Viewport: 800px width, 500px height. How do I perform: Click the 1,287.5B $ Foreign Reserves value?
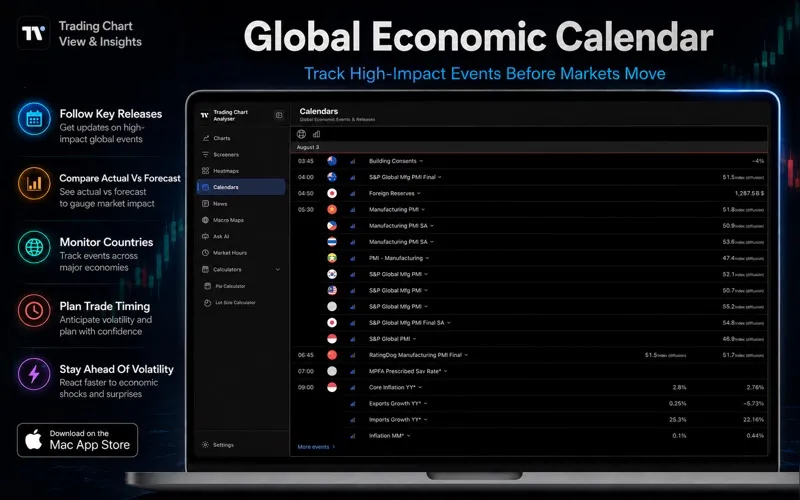749,193
